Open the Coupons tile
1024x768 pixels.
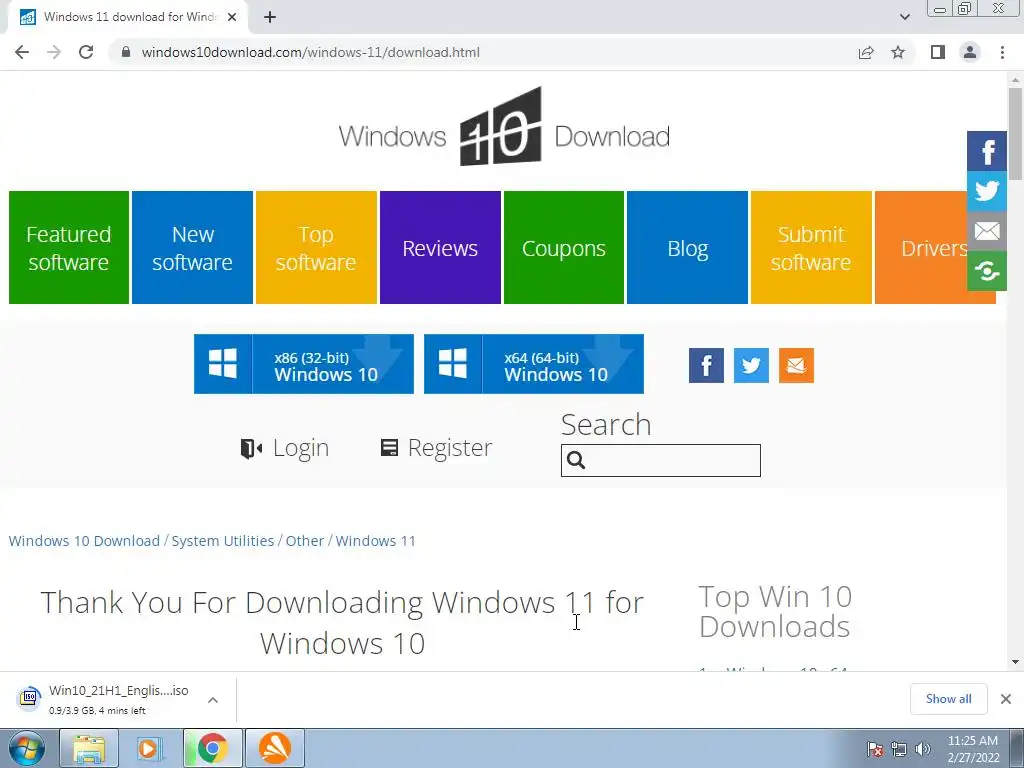pos(564,248)
